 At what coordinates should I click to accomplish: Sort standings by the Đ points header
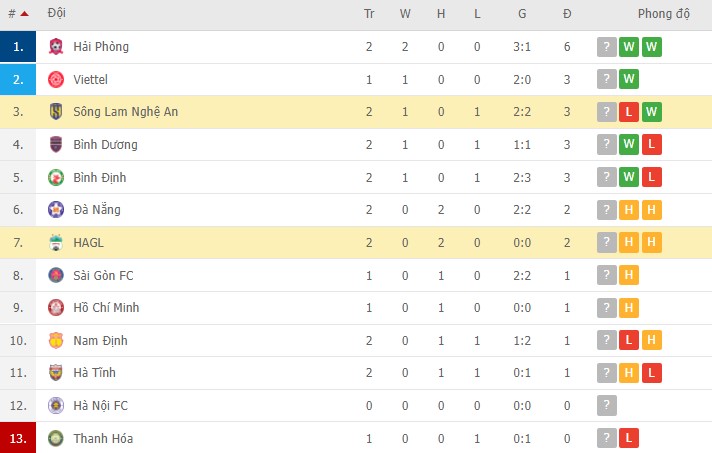567,14
